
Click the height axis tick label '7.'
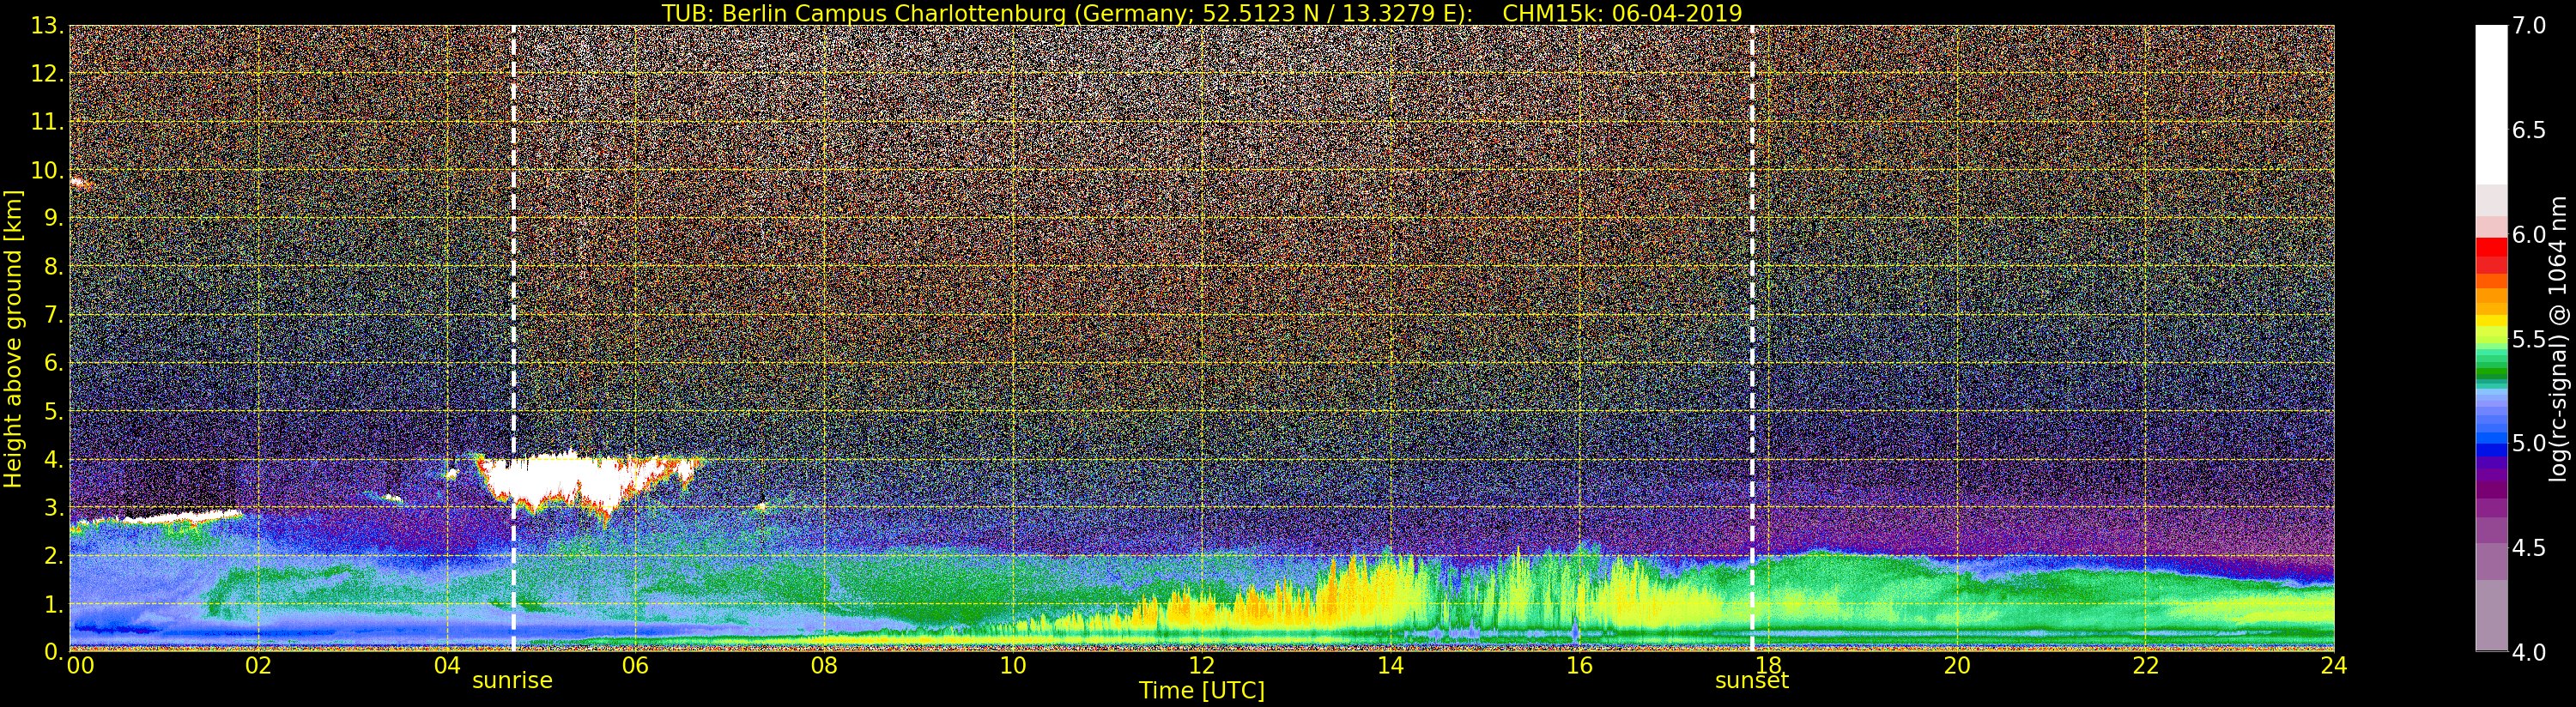point(54,315)
